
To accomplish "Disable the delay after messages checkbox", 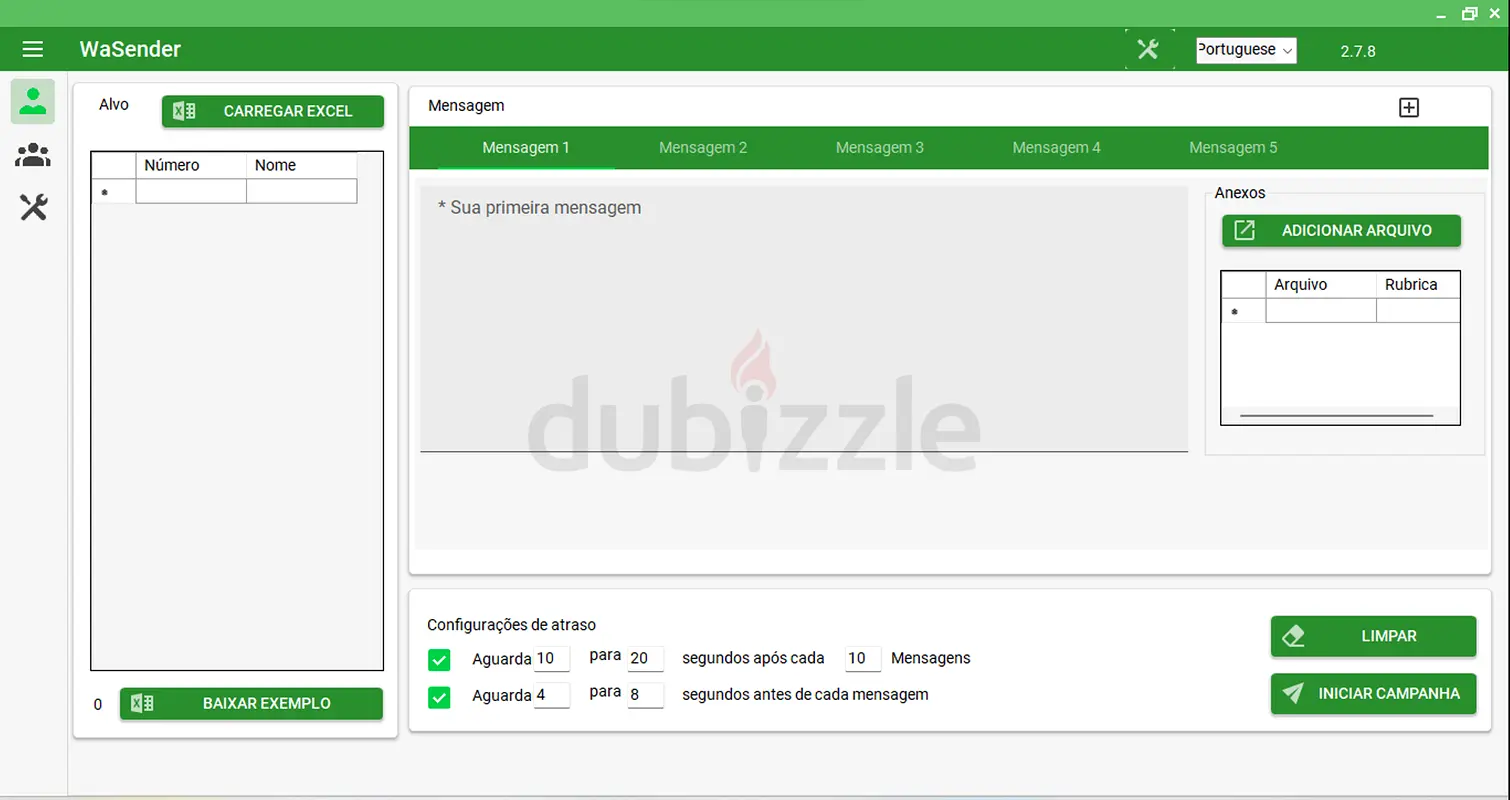I will point(439,659).
